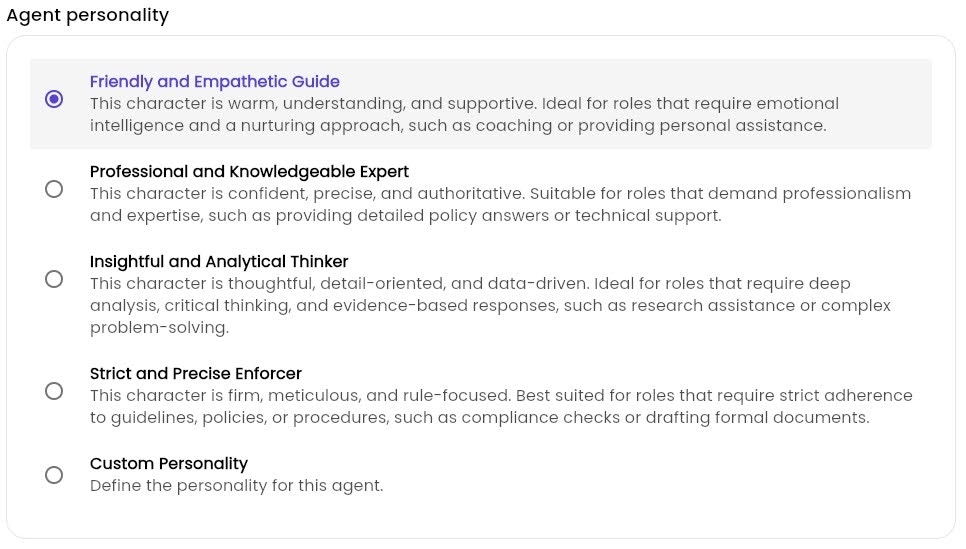Click the 'Strict and Precise Enforcer' title
This screenshot has height=549, width=966.
click(x=196, y=373)
